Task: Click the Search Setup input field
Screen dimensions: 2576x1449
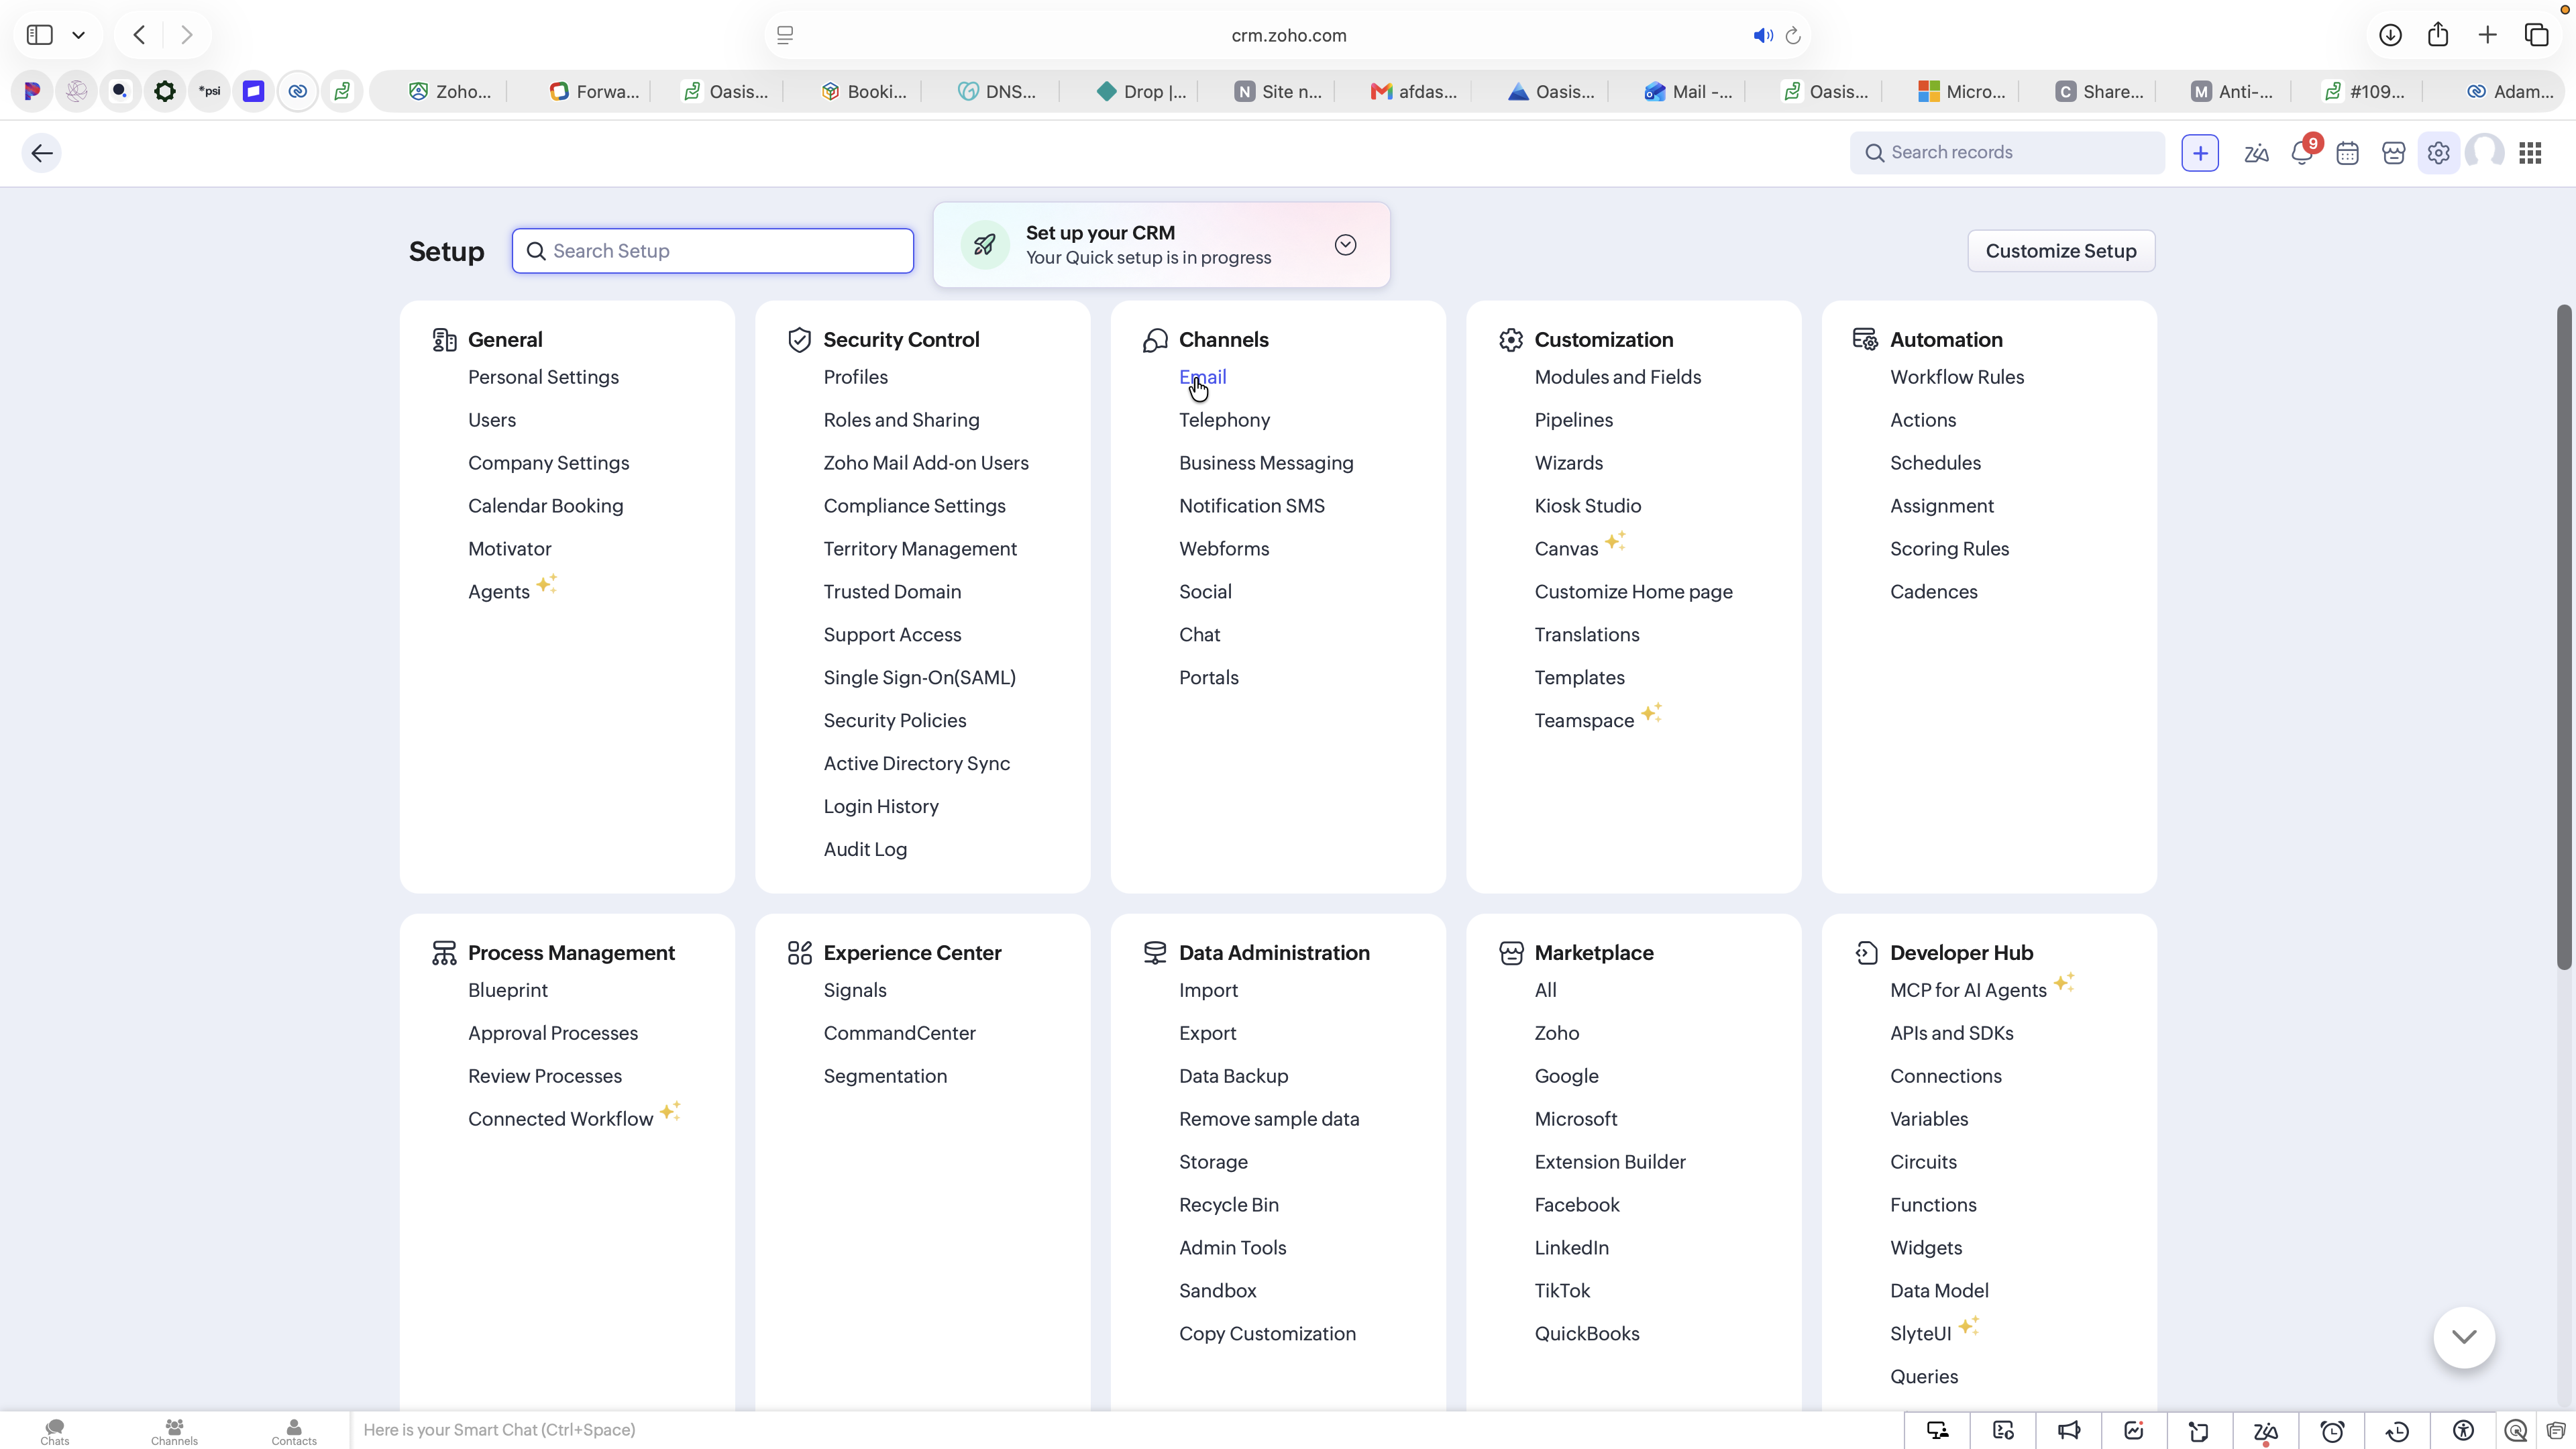Action: (713, 251)
